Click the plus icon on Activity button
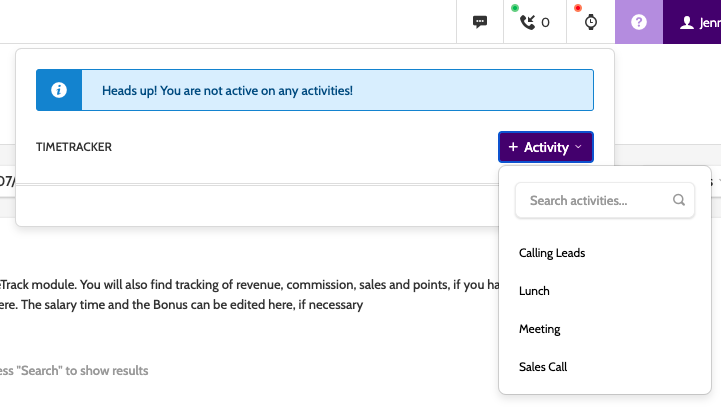 [x=513, y=147]
